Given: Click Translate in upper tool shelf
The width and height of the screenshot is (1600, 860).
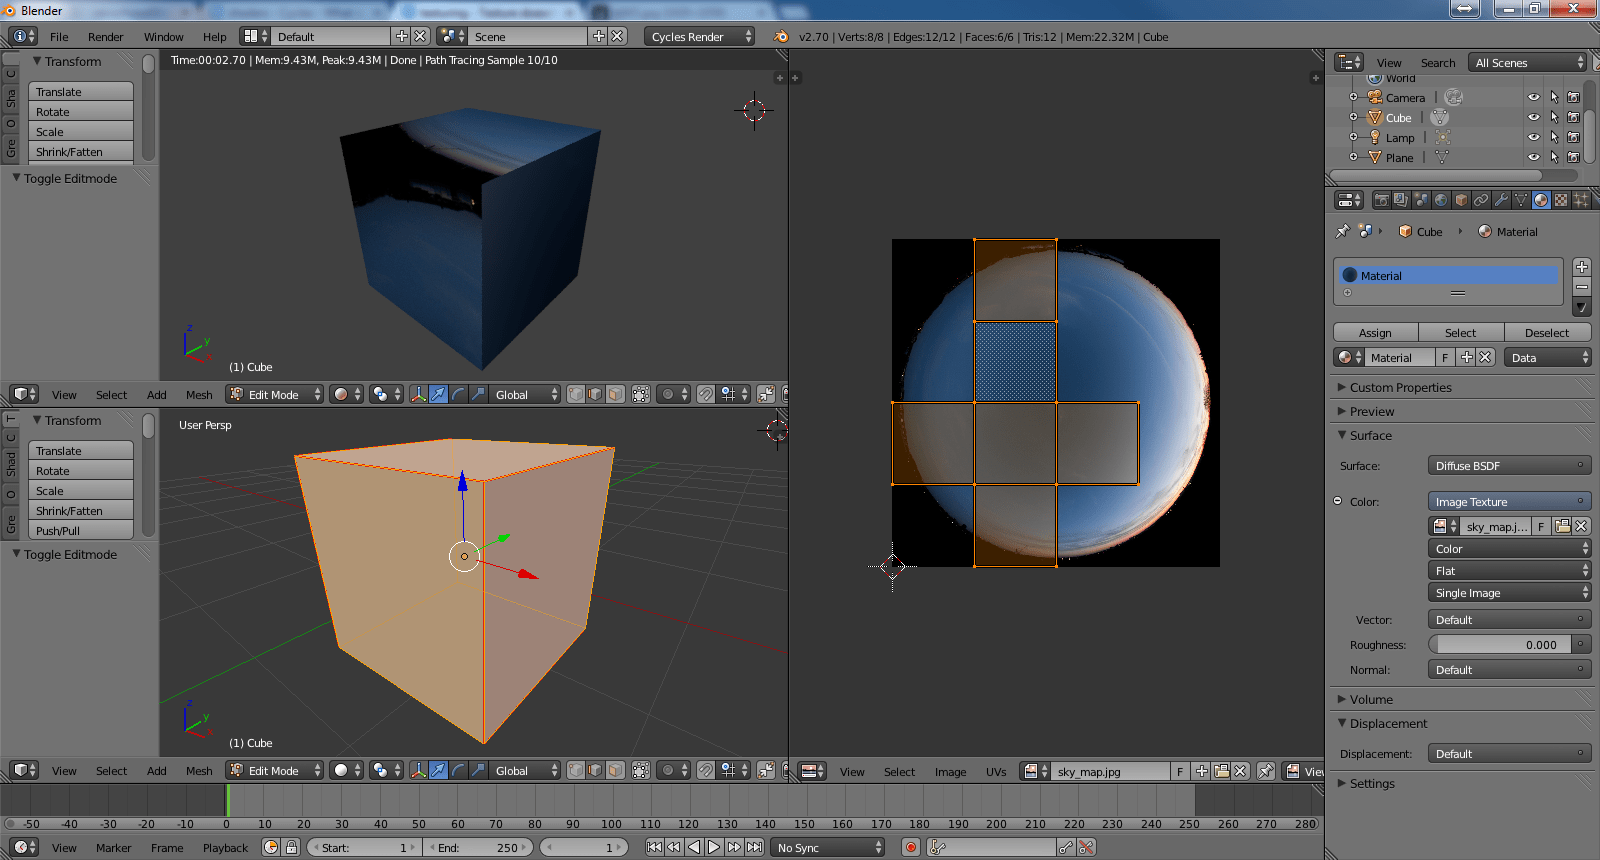Looking at the screenshot, I should [x=81, y=91].
